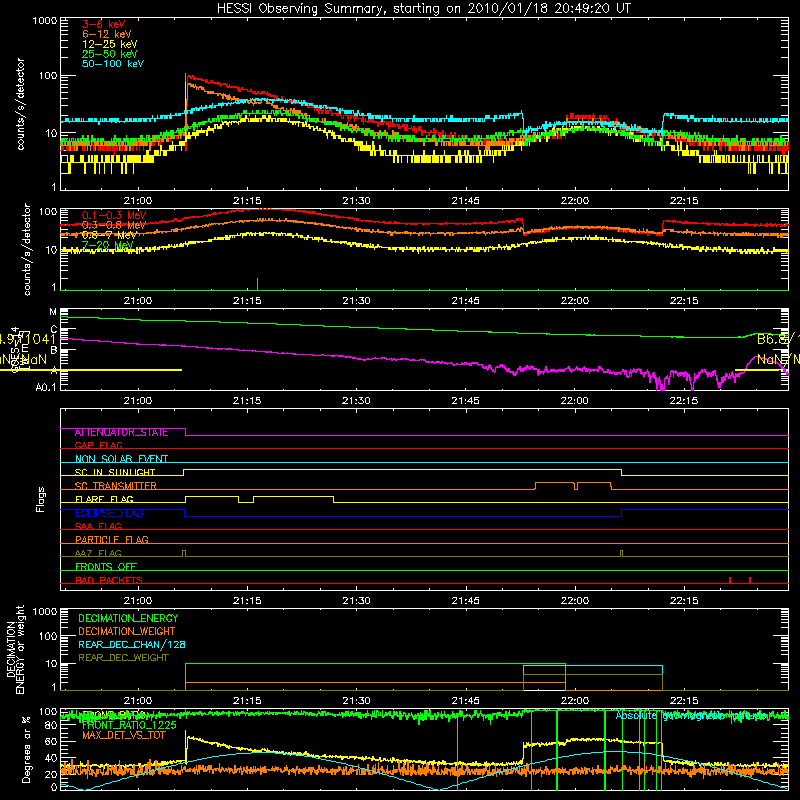The height and width of the screenshot is (800, 800).
Task: Click the HESSI Observing Summary title text
Action: (x=424, y=9)
